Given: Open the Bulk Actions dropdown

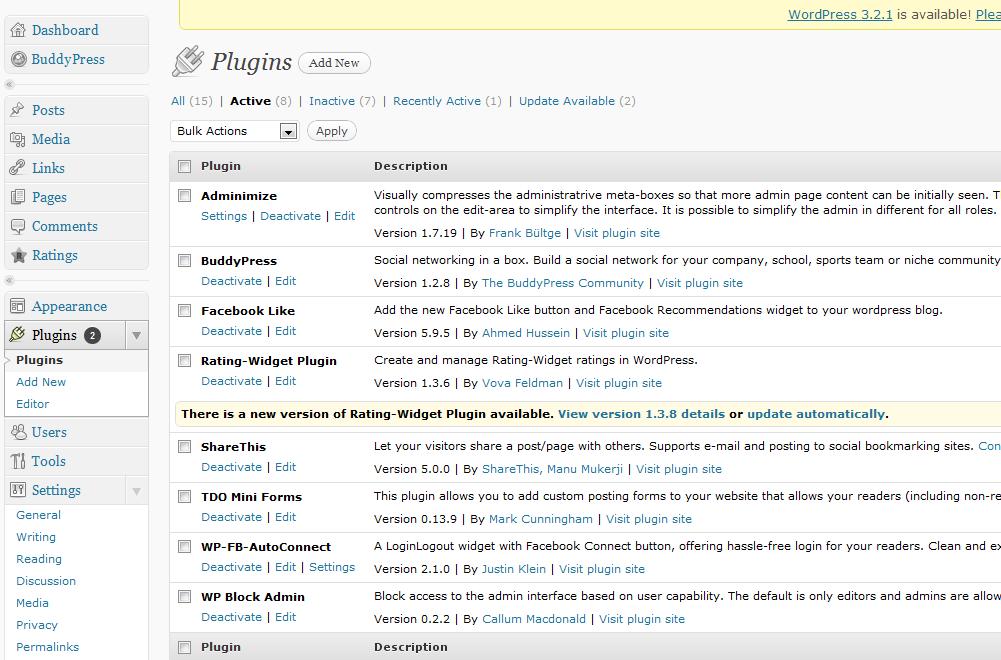Looking at the screenshot, I should click(x=234, y=131).
